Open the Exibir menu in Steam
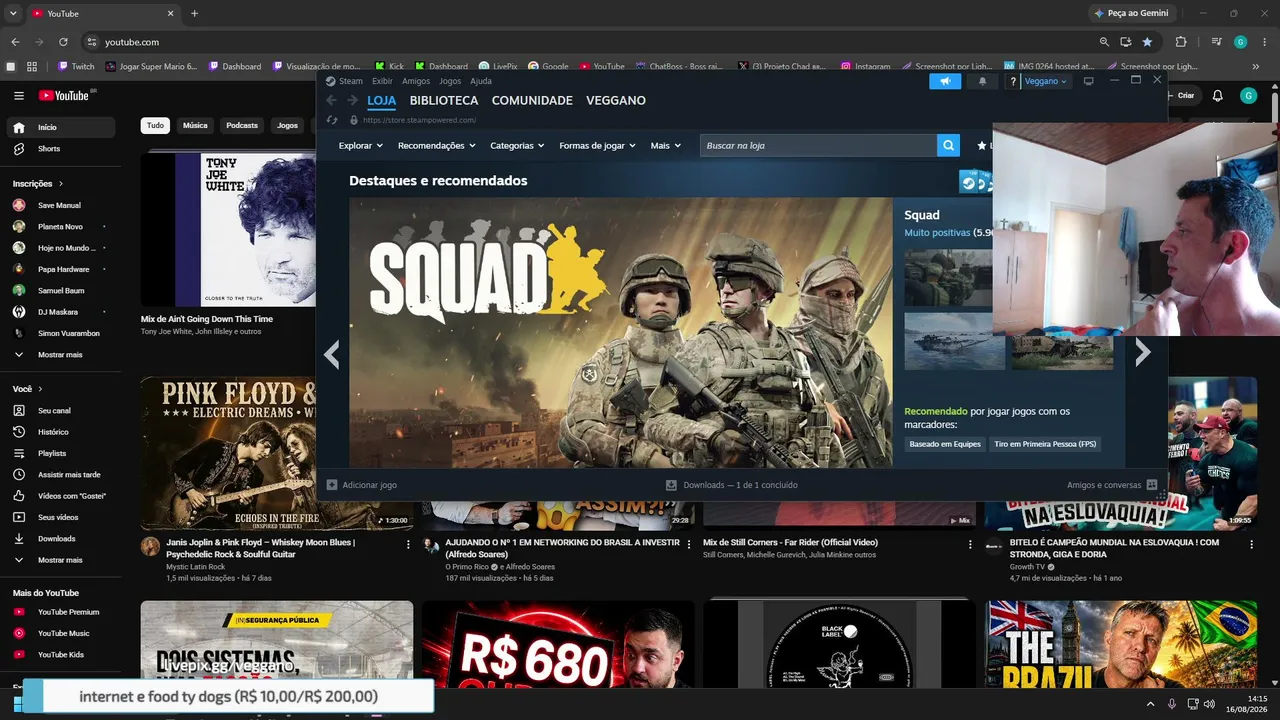 pos(382,81)
